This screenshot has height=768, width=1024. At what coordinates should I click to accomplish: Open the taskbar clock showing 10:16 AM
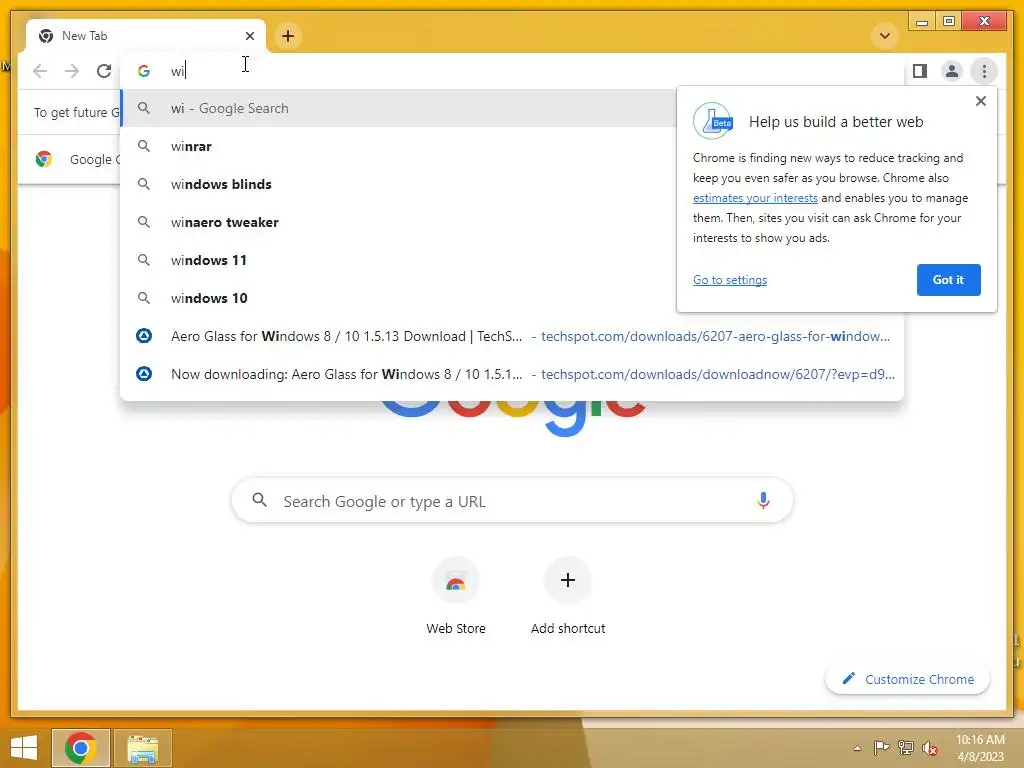(980, 748)
